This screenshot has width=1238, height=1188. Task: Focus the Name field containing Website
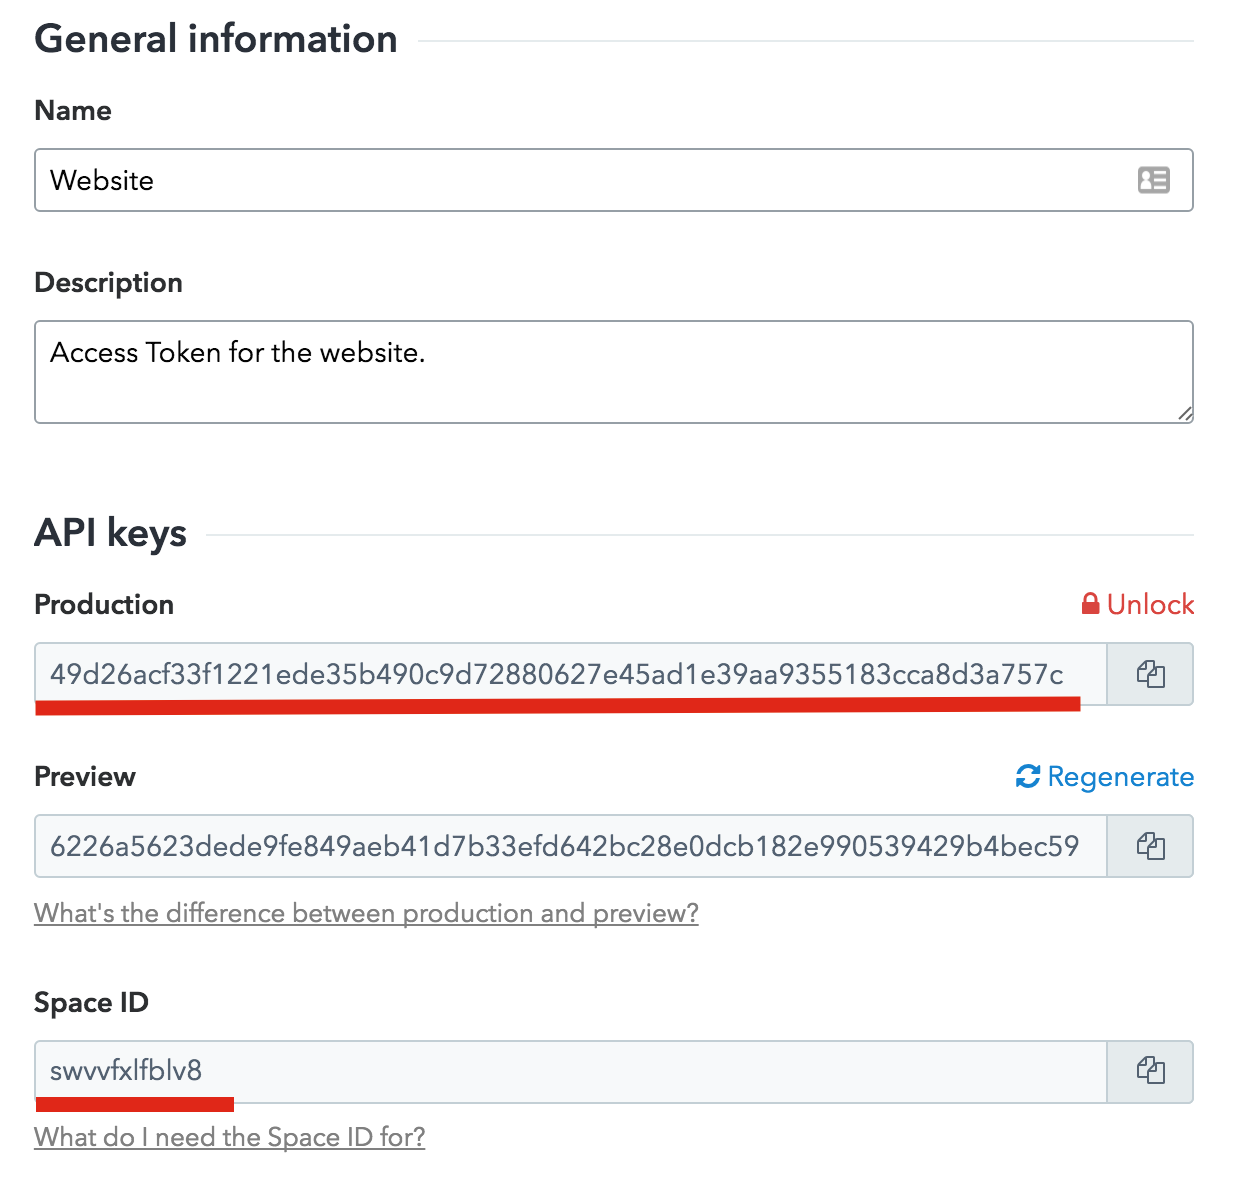pyautogui.click(x=614, y=180)
